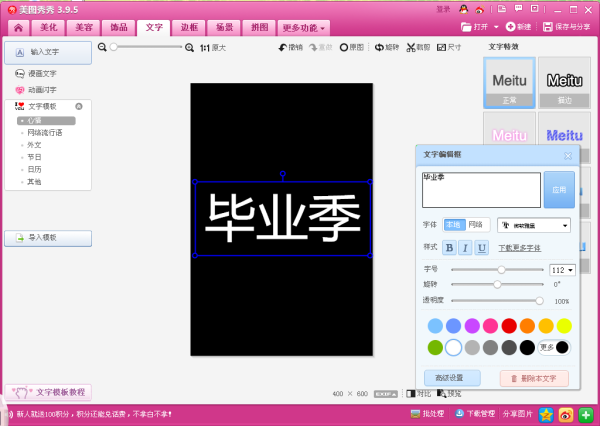Go to the home tab icon
Viewport: 600px width, 426px height.
pos(18,28)
